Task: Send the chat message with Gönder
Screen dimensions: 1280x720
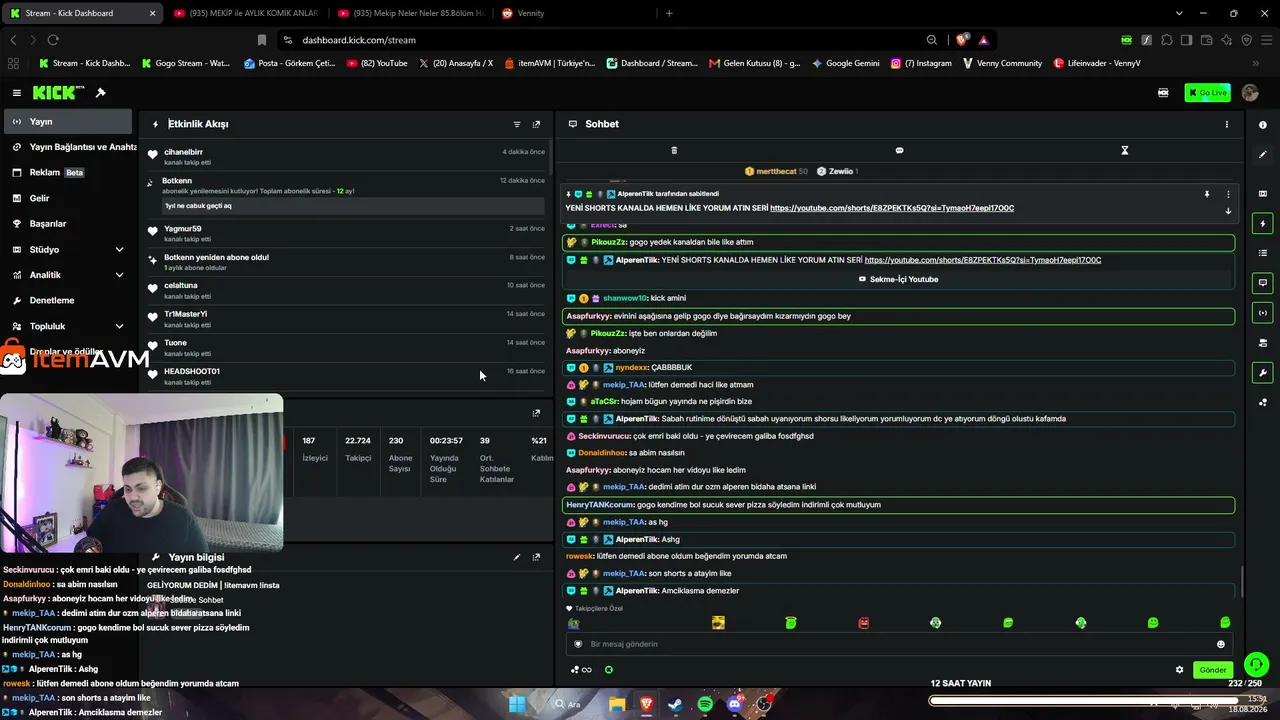Action: pos(1212,670)
